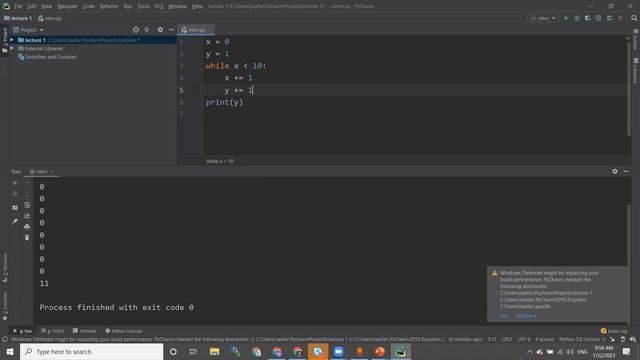This screenshot has width=640, height=360.
Task: Open Windows Start menu
Action: [10, 351]
